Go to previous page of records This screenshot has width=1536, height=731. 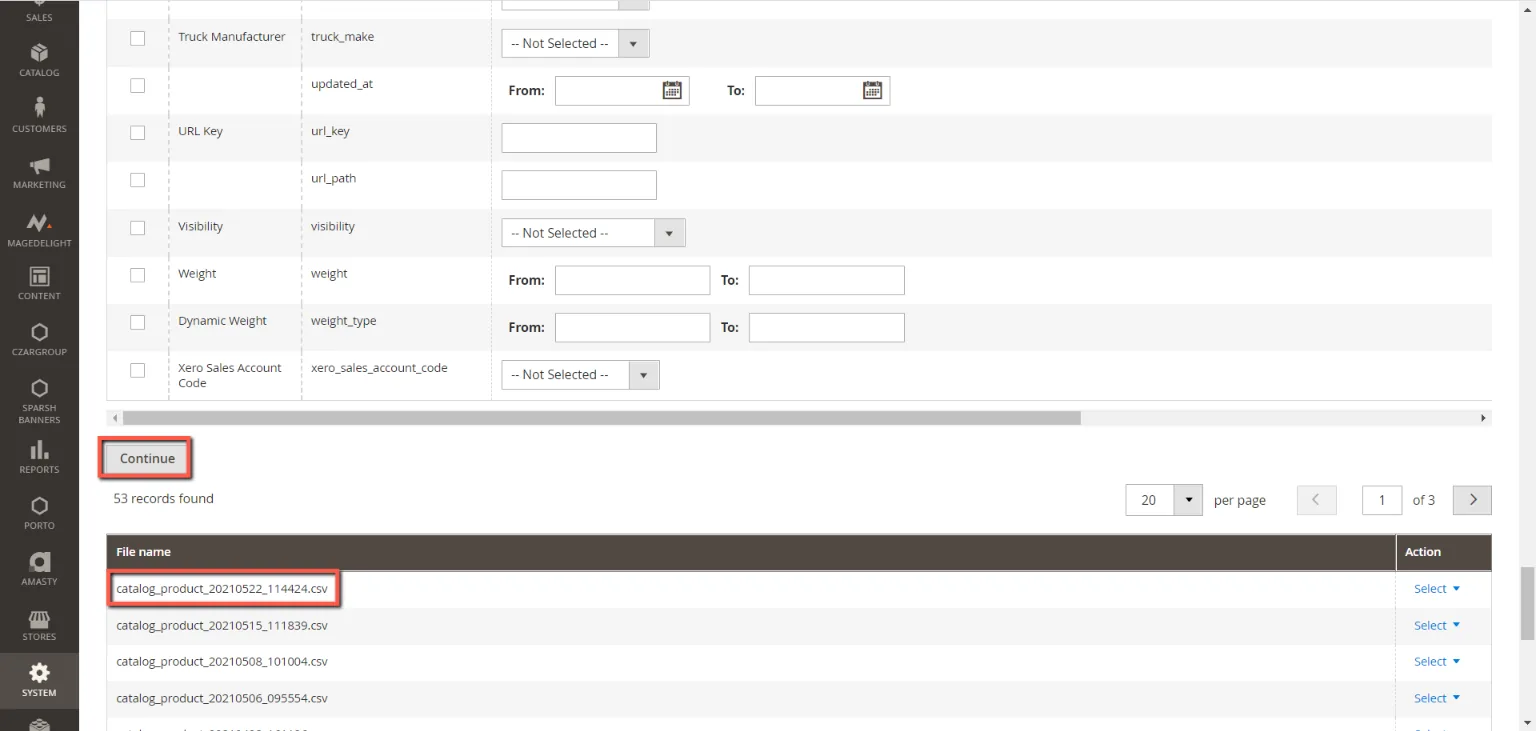click(x=1317, y=500)
